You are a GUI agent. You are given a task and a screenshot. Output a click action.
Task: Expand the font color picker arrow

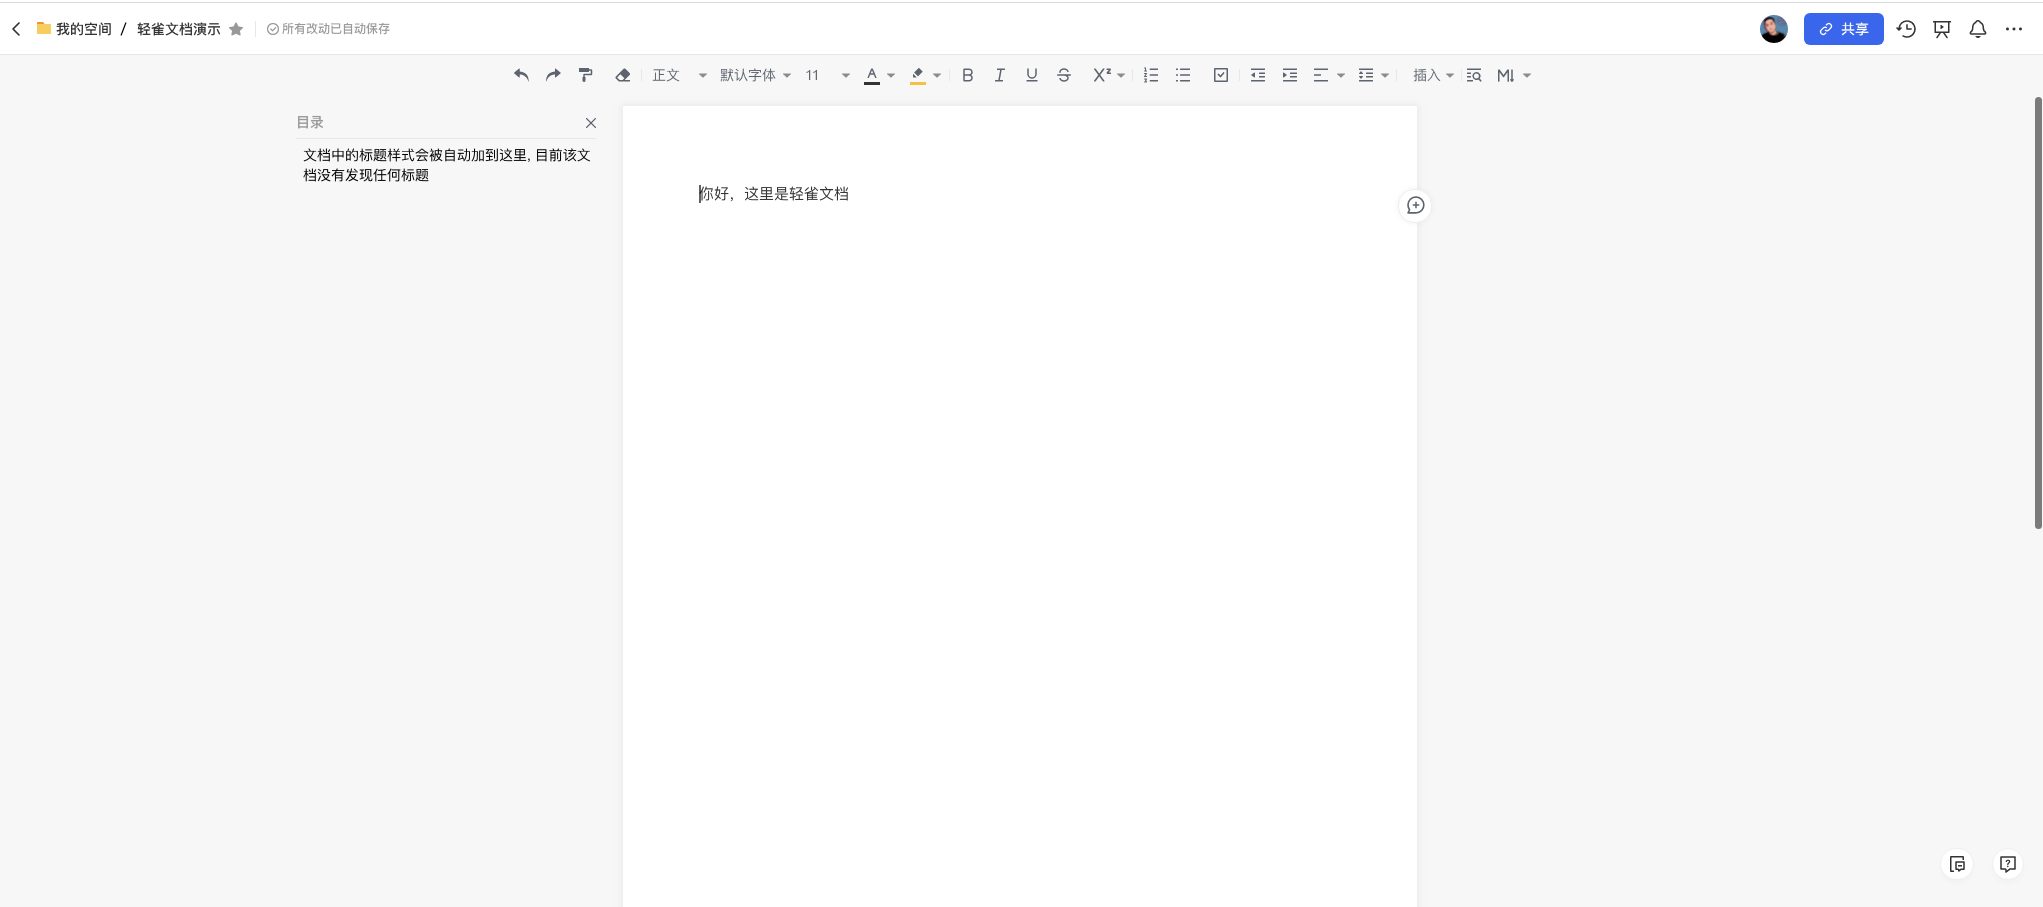click(891, 75)
